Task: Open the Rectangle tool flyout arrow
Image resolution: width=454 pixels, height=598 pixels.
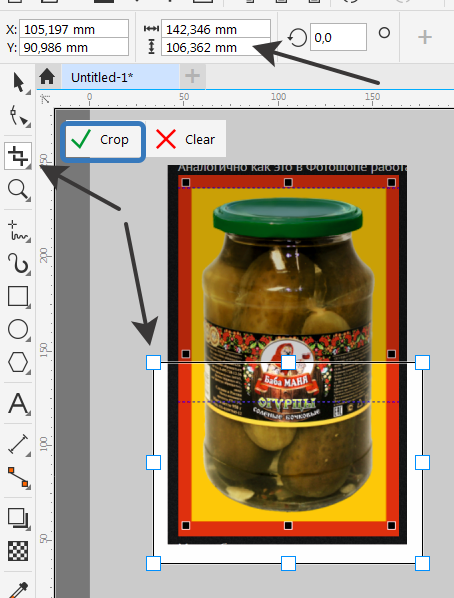Action: point(29,305)
